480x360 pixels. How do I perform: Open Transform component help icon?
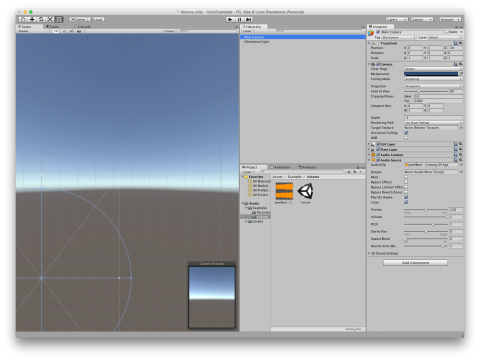click(456, 43)
